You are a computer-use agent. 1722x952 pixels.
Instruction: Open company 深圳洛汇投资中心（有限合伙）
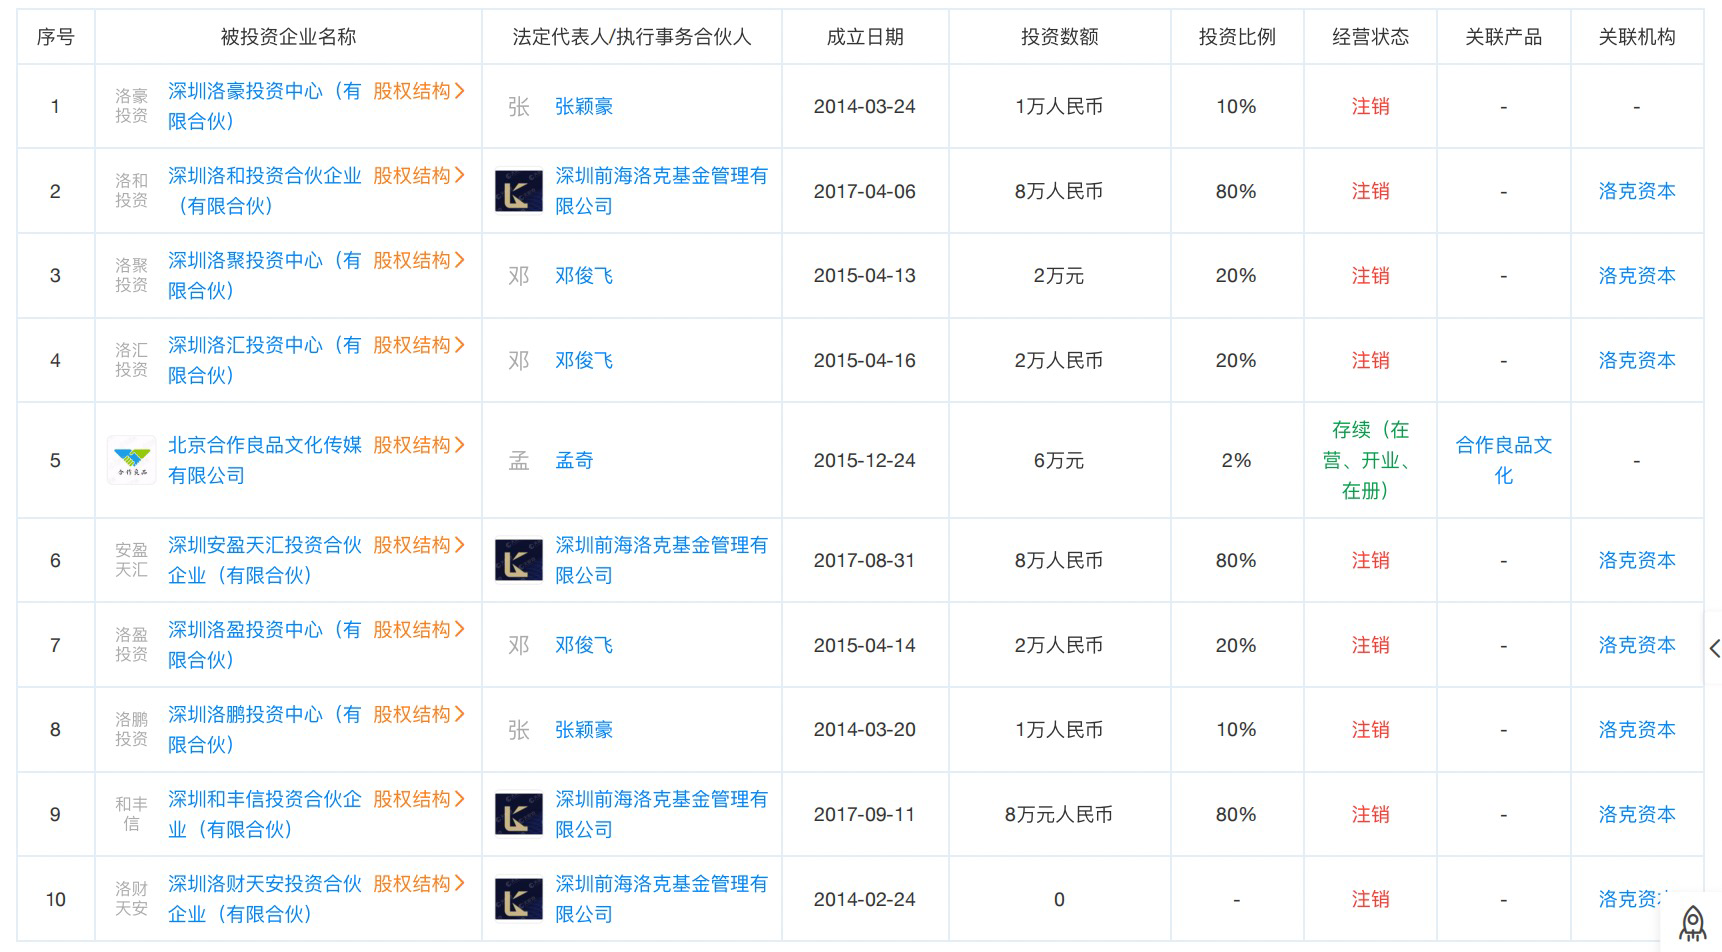click(265, 360)
